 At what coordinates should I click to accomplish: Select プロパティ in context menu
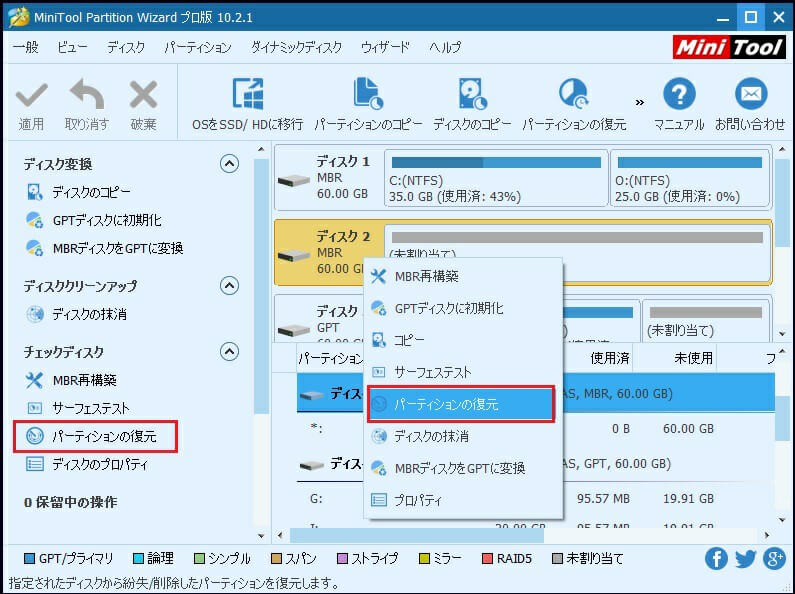coord(463,500)
